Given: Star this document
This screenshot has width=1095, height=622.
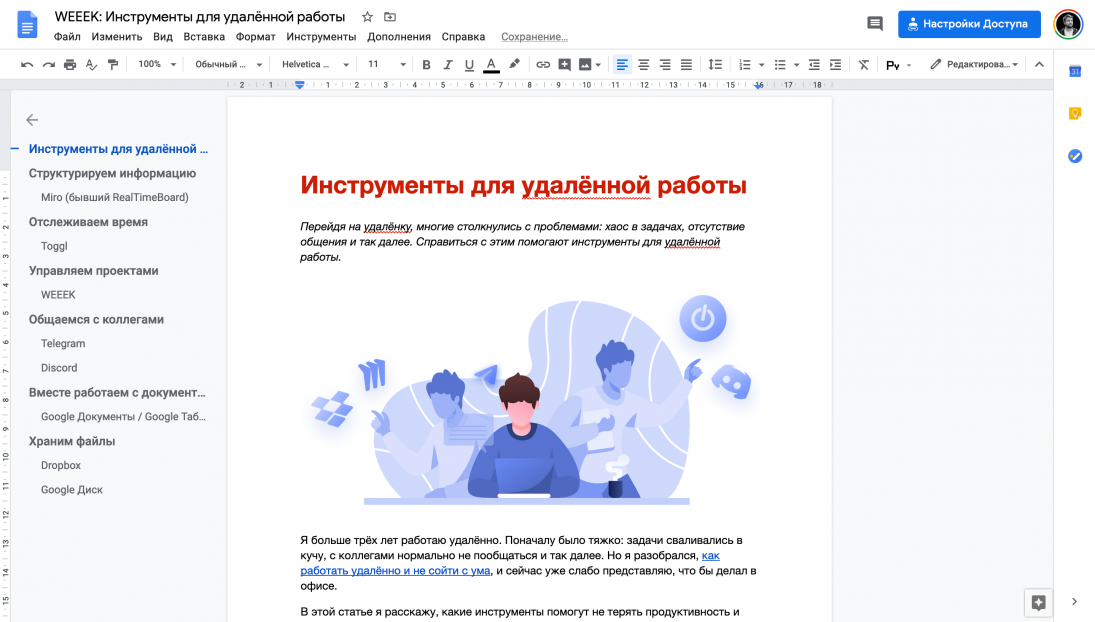Looking at the screenshot, I should (x=367, y=17).
